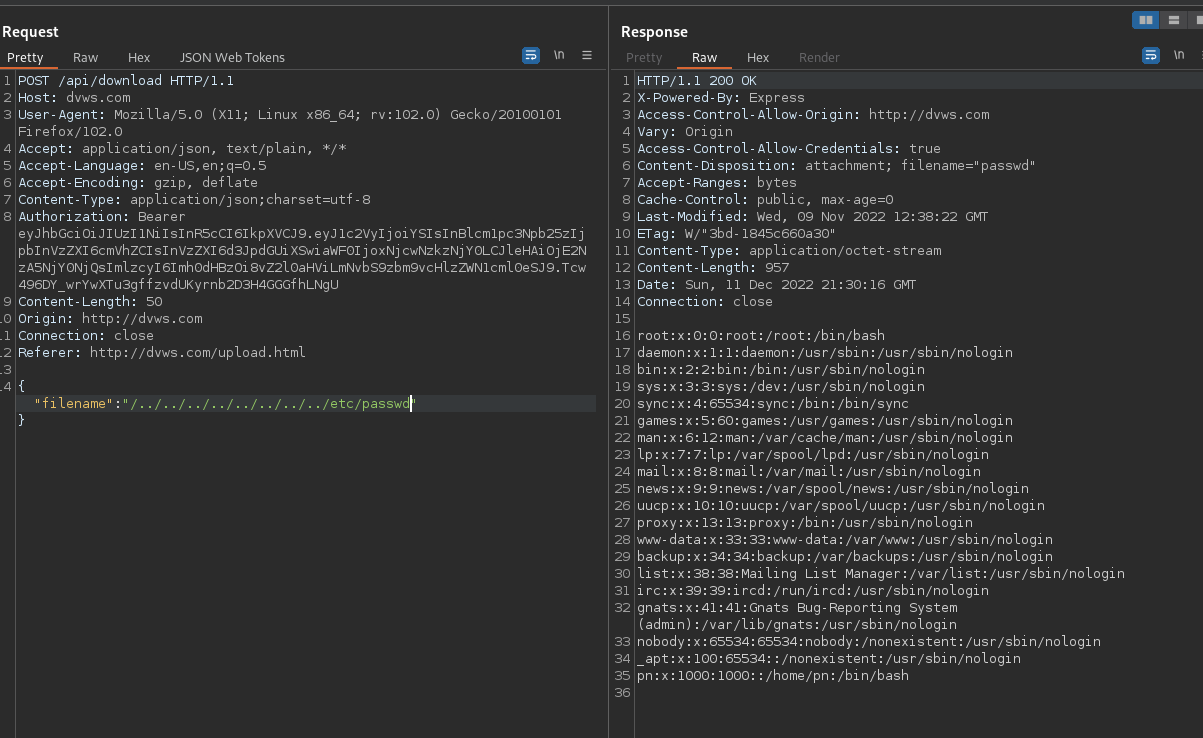Click the proxy:x:13:13 passwd entry

[x=805, y=523]
